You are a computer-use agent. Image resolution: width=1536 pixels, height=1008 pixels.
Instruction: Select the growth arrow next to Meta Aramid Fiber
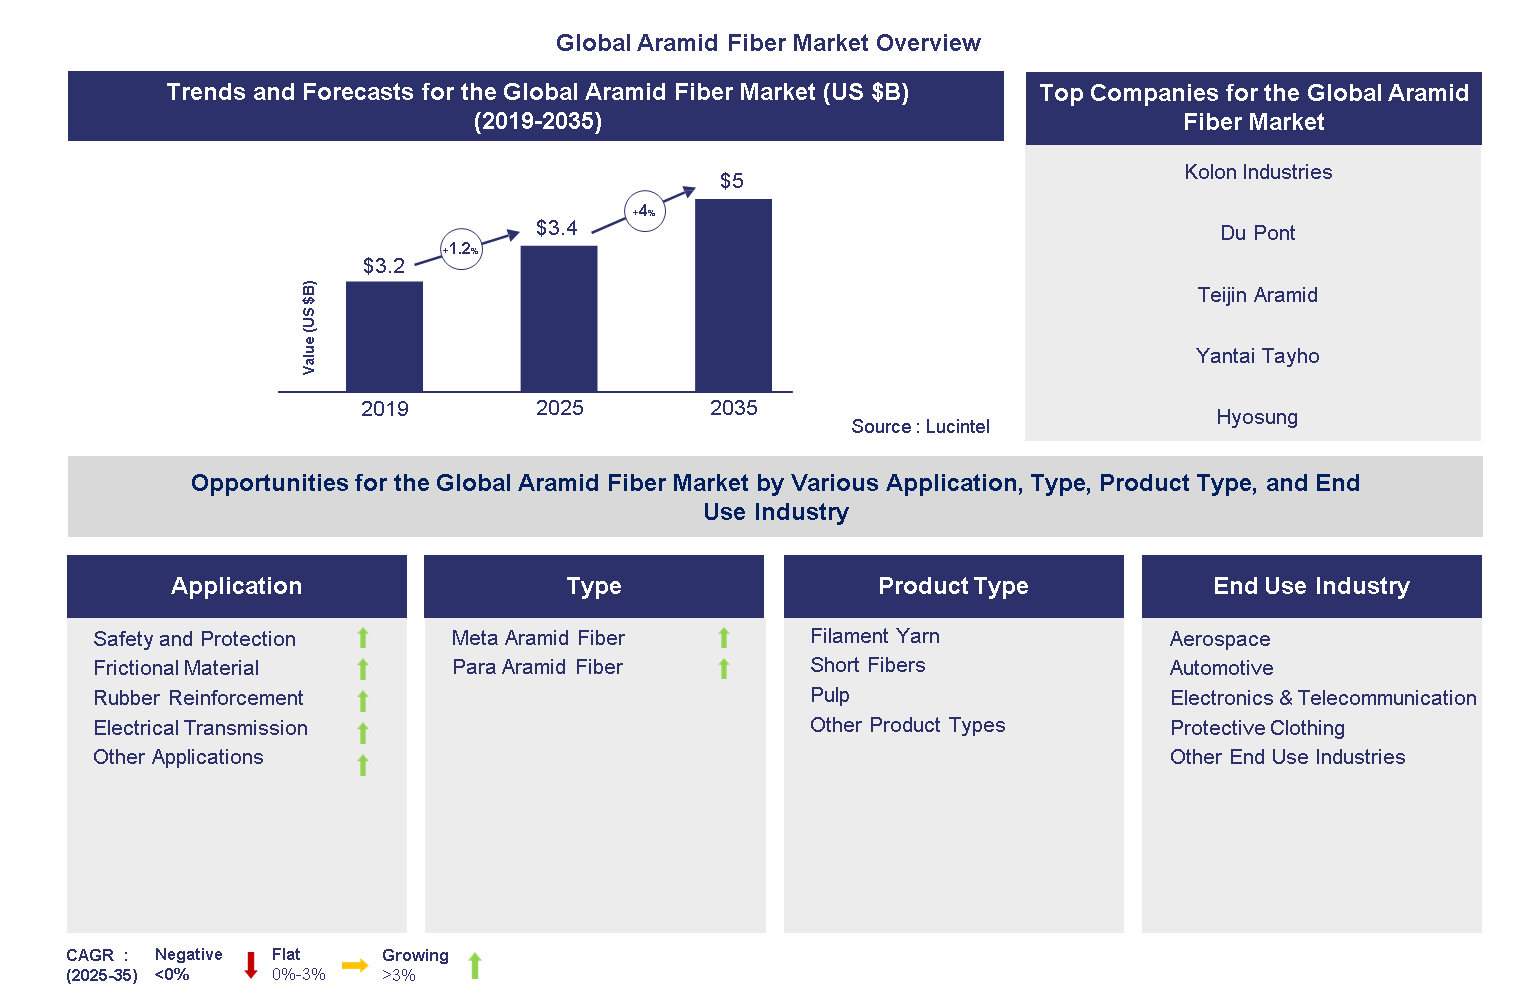click(723, 638)
